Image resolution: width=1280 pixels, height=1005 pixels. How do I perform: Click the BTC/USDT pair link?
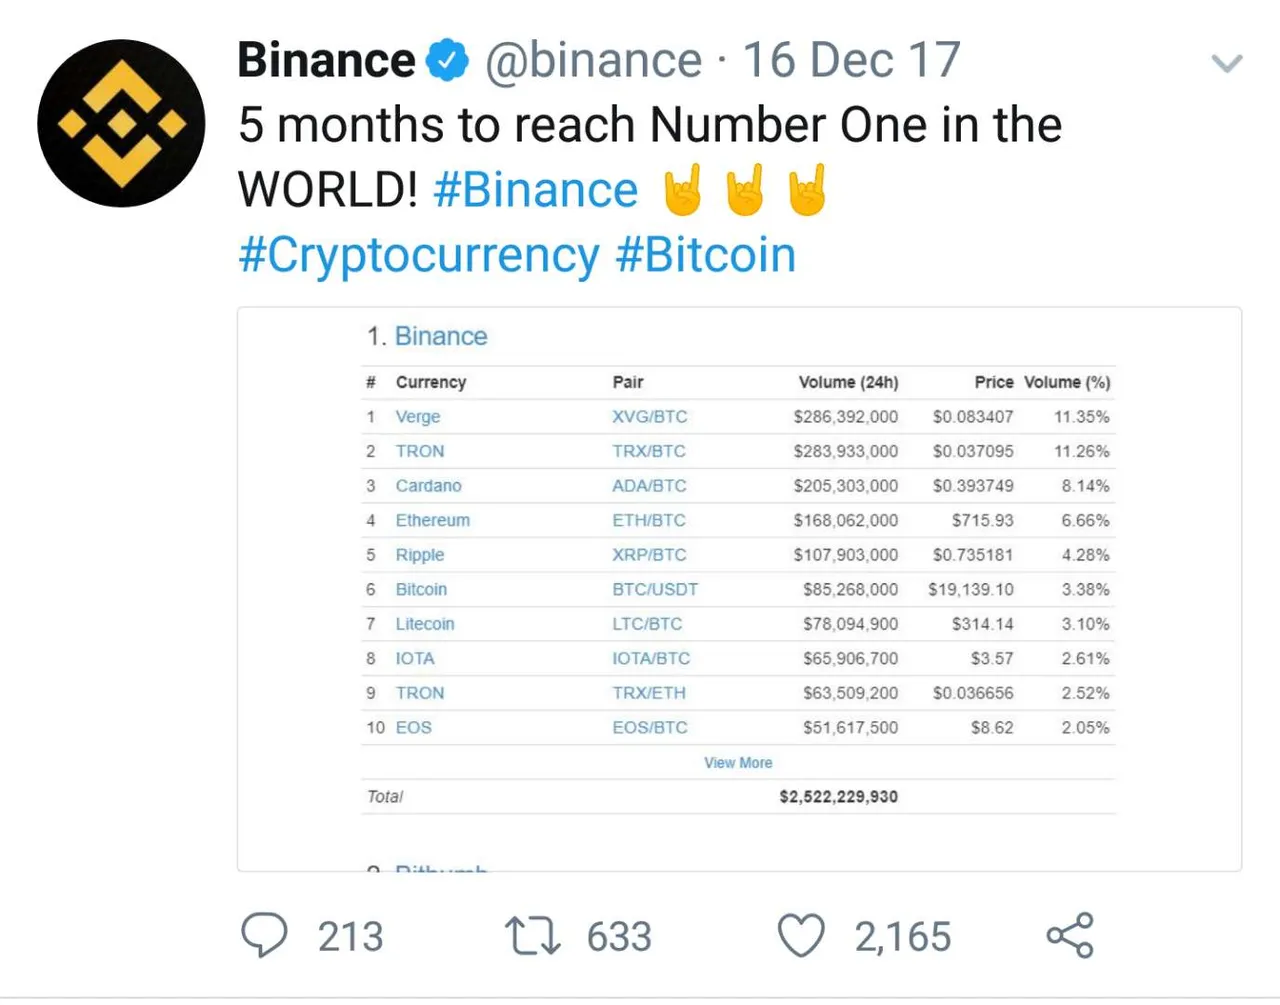[655, 590]
